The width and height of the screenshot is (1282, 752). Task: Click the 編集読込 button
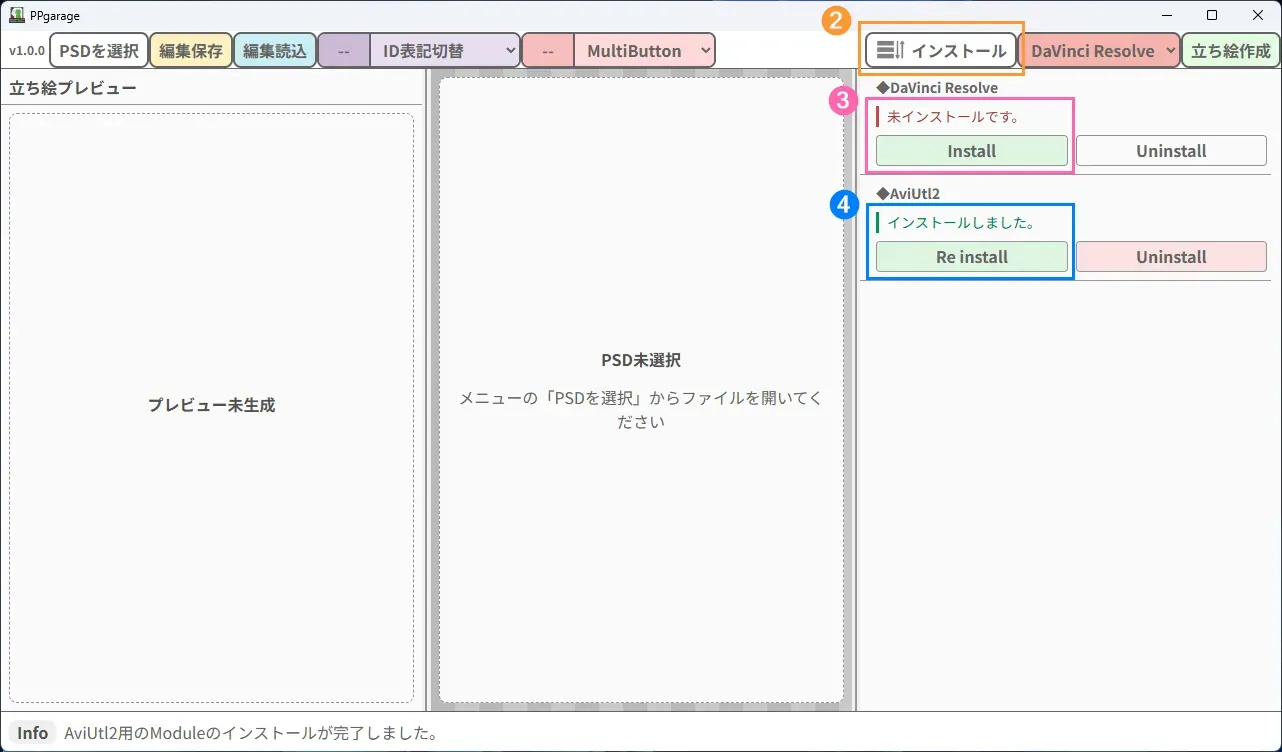click(x=275, y=51)
